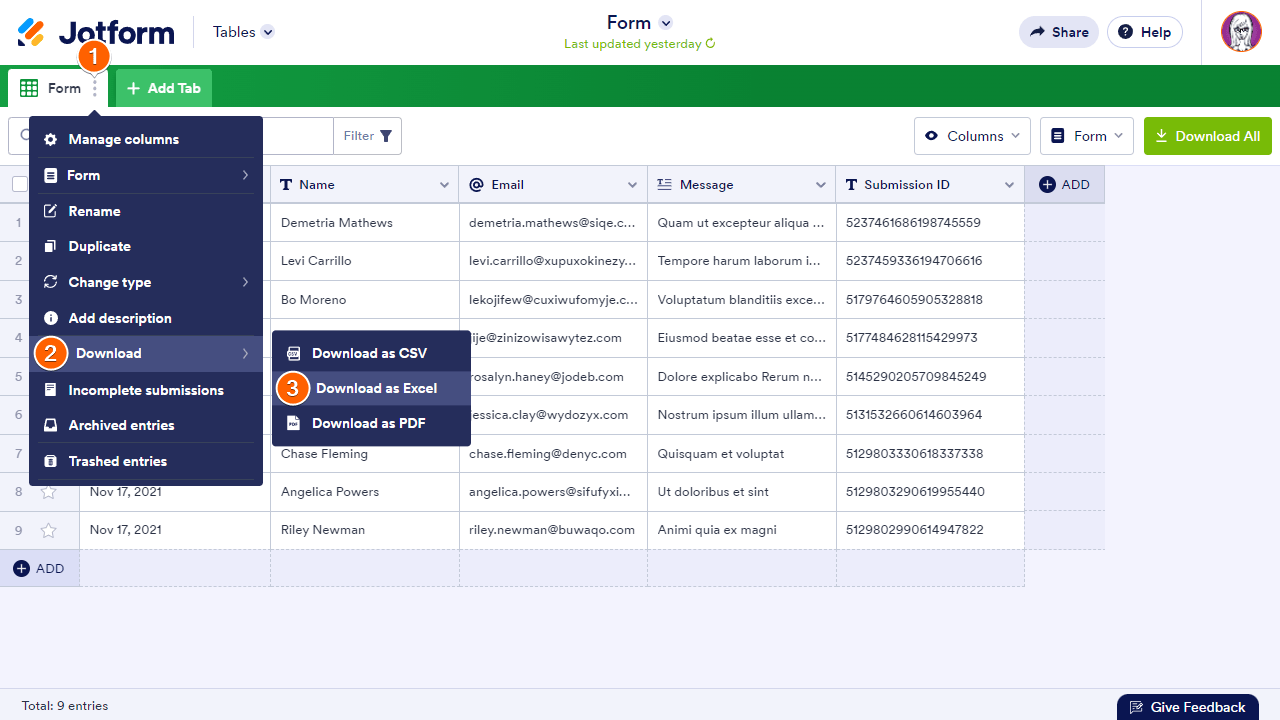This screenshot has height=720, width=1280.
Task: Star the row 9 entry
Action: click(48, 530)
